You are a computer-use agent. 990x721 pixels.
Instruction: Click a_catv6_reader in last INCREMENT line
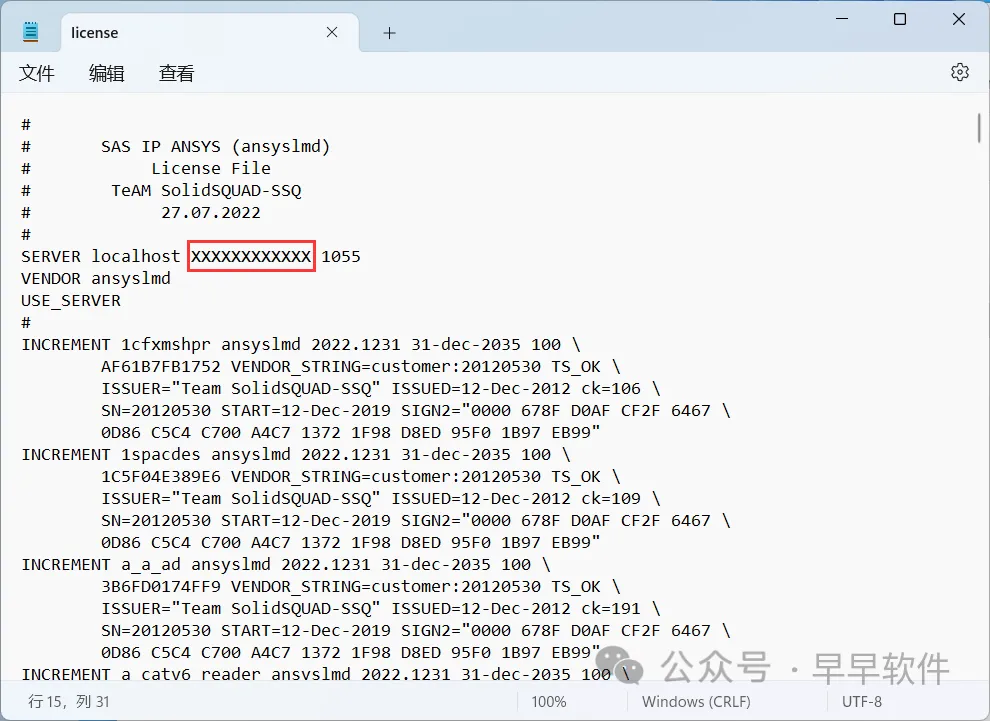coord(191,674)
